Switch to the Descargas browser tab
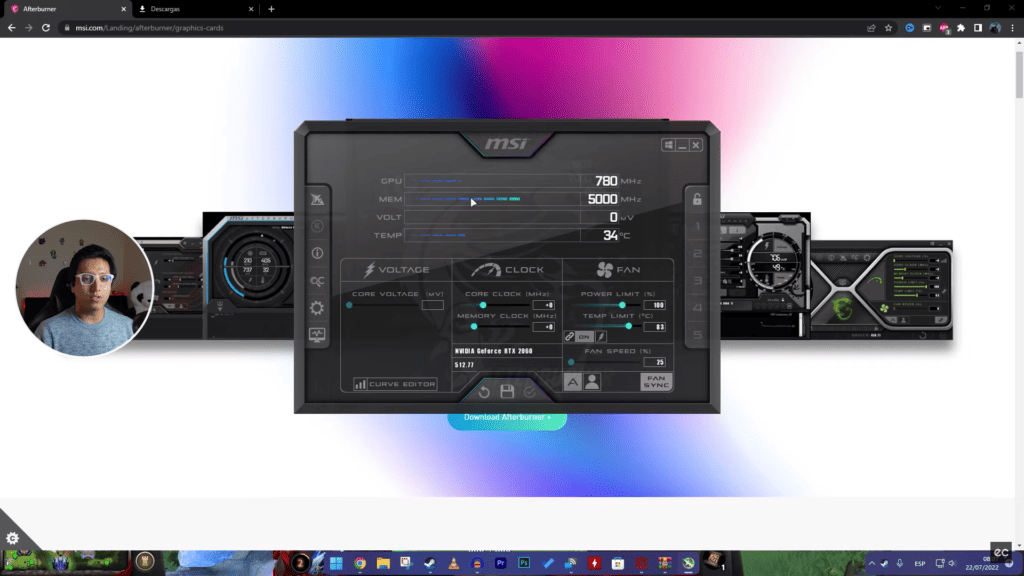Image resolution: width=1024 pixels, height=576 pixels. coord(194,9)
